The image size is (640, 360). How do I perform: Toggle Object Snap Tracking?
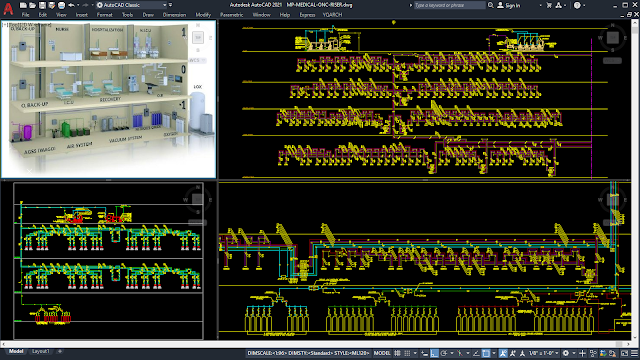(x=476, y=353)
